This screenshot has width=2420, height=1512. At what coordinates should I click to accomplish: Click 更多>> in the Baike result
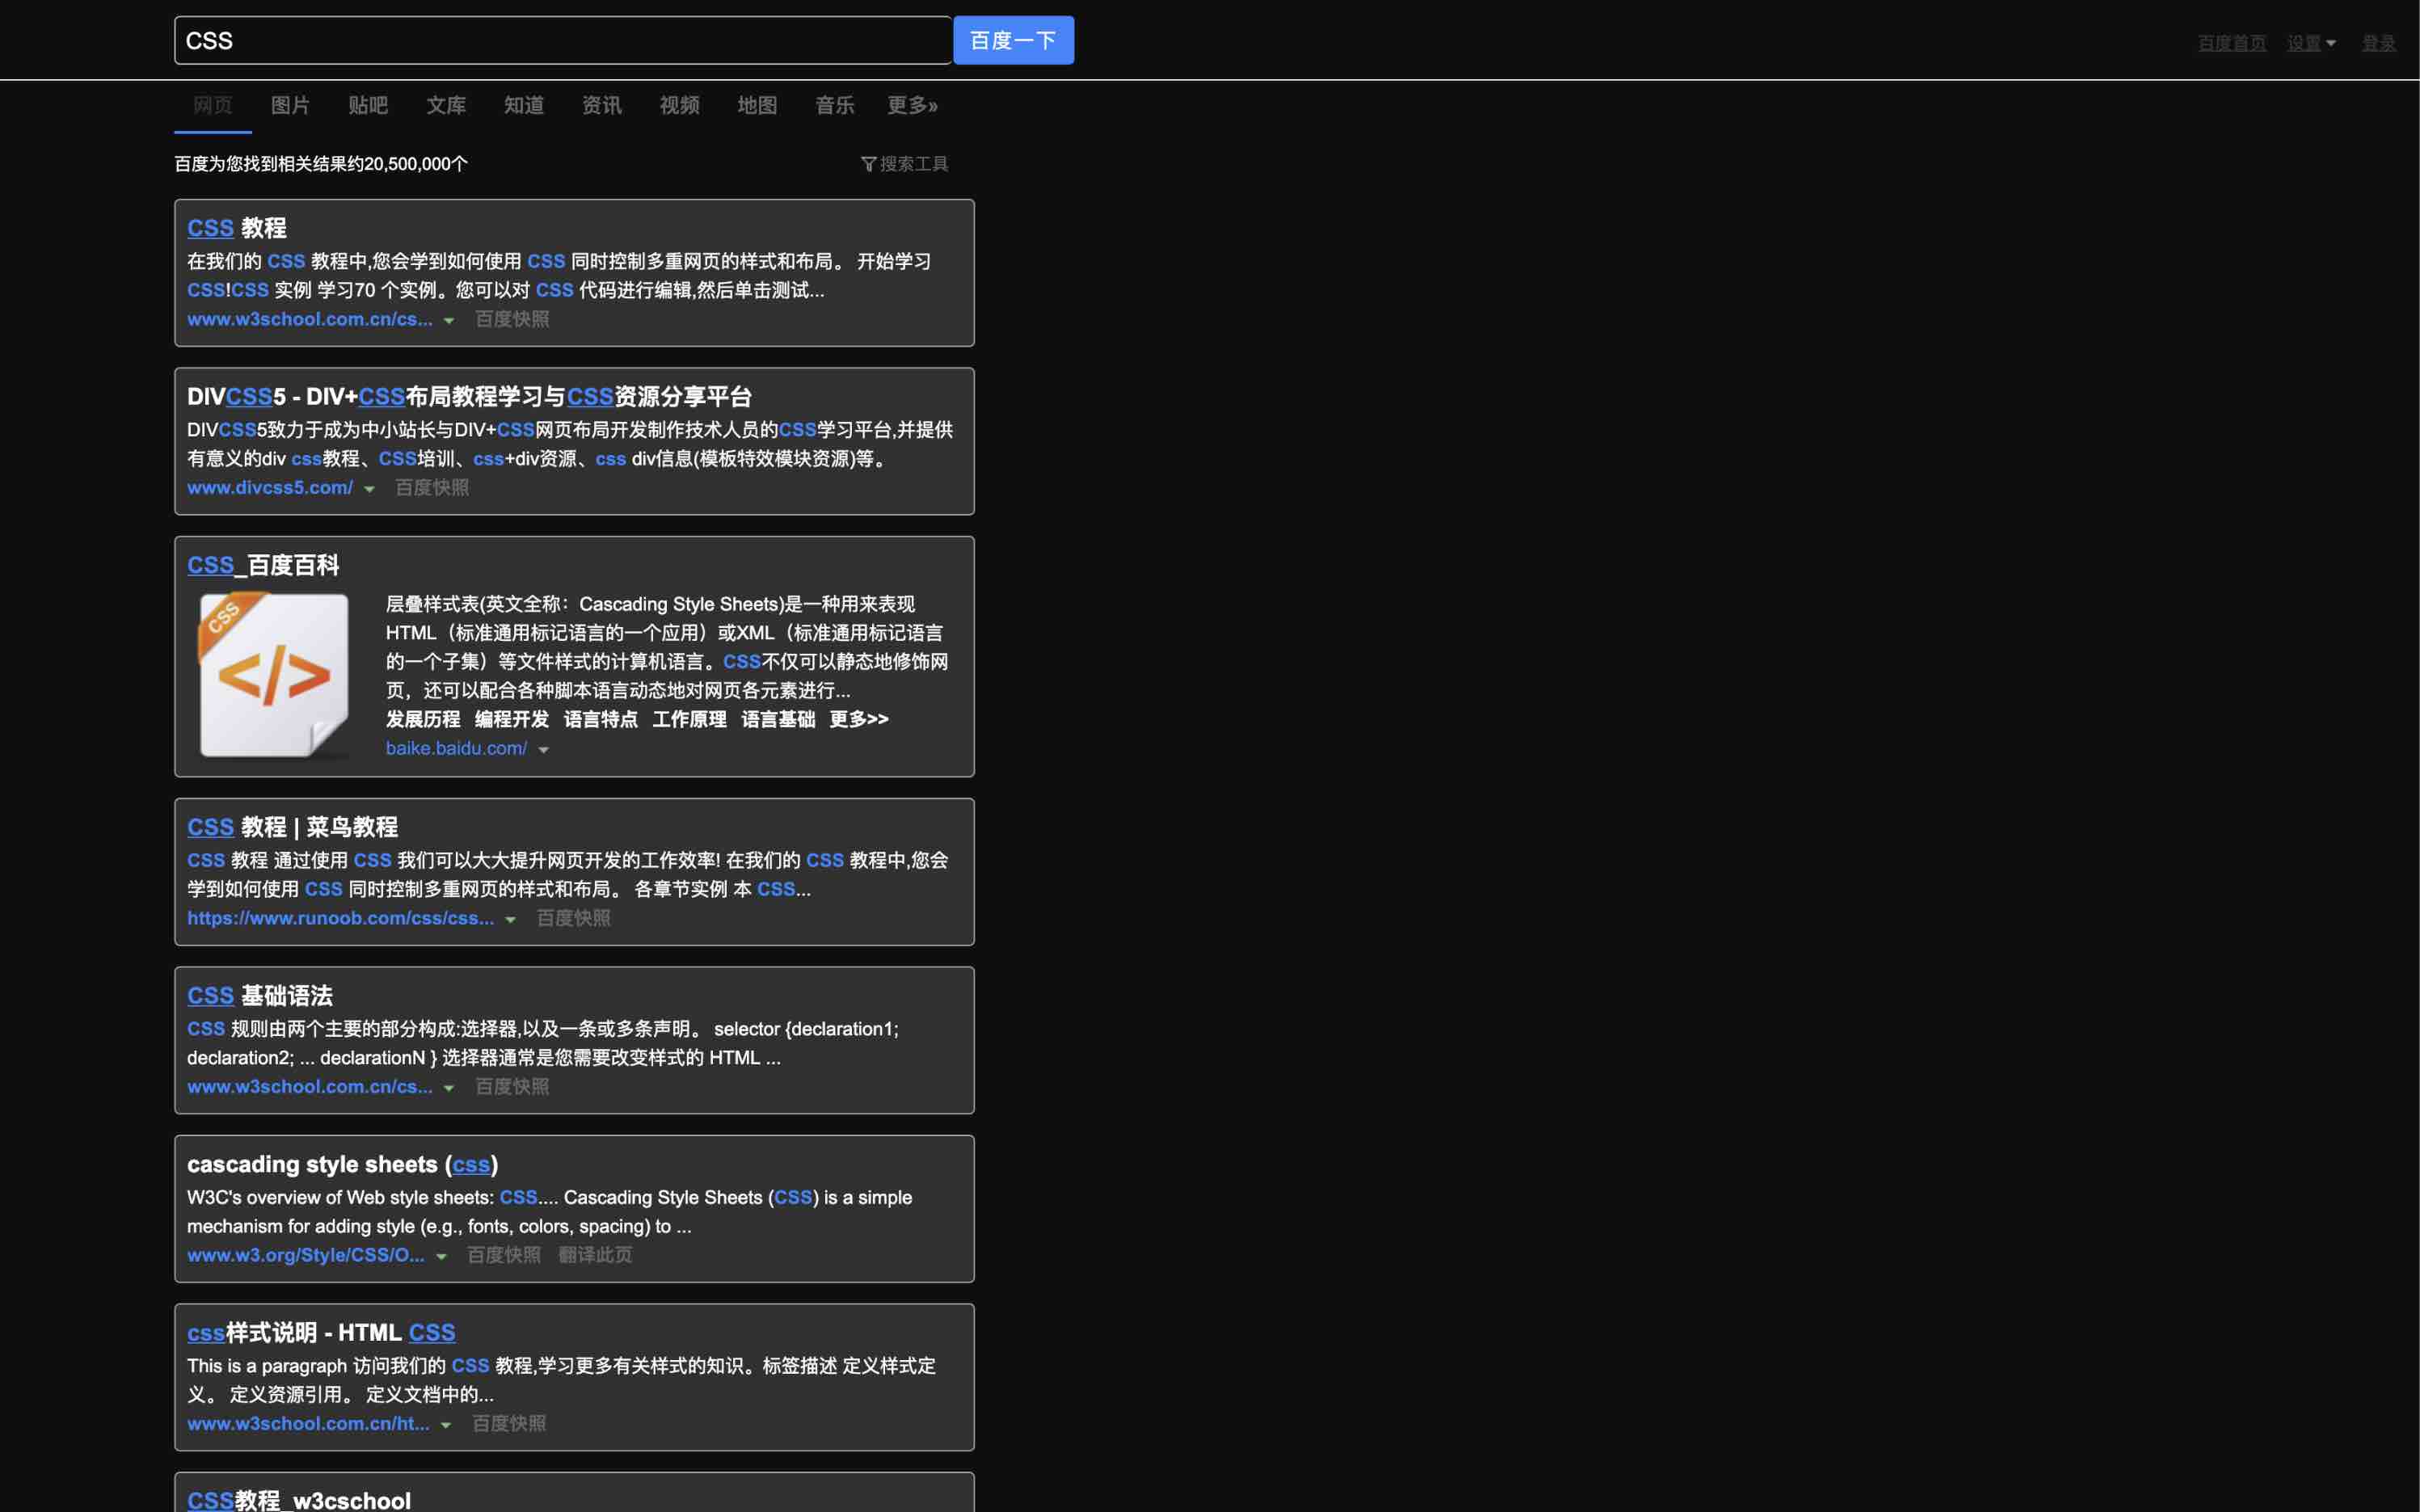point(859,720)
